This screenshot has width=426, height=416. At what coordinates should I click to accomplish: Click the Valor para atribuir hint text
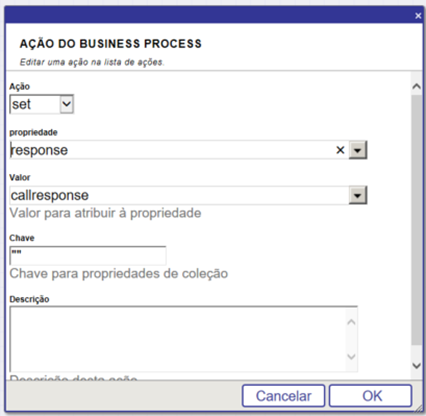[x=105, y=213]
